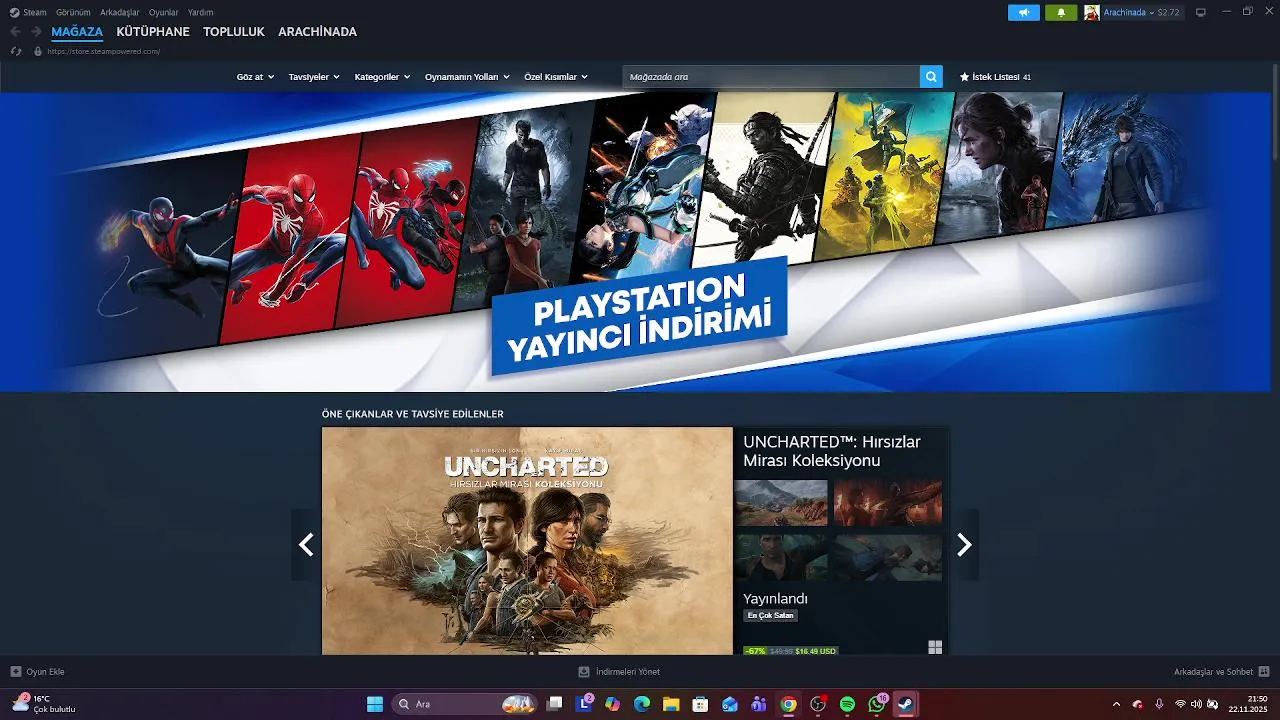Image resolution: width=1280 pixels, height=720 pixels.
Task: Click the Uncharted main capsule image
Action: pyautogui.click(x=527, y=541)
